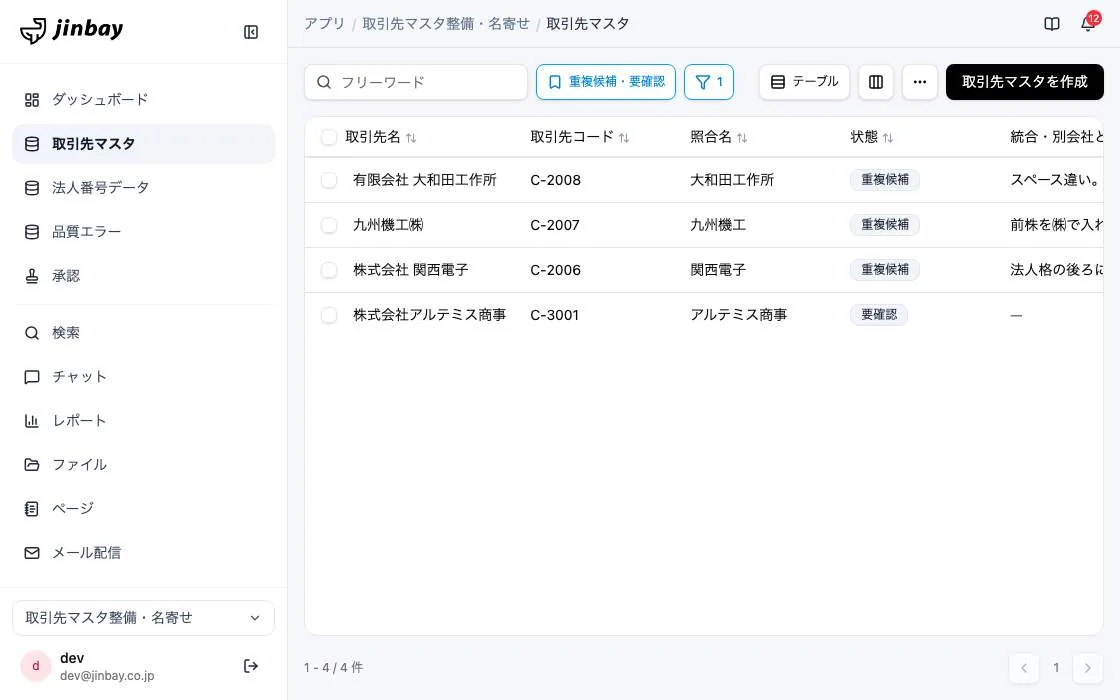Open the テーブル view switcher dropdown

804,82
